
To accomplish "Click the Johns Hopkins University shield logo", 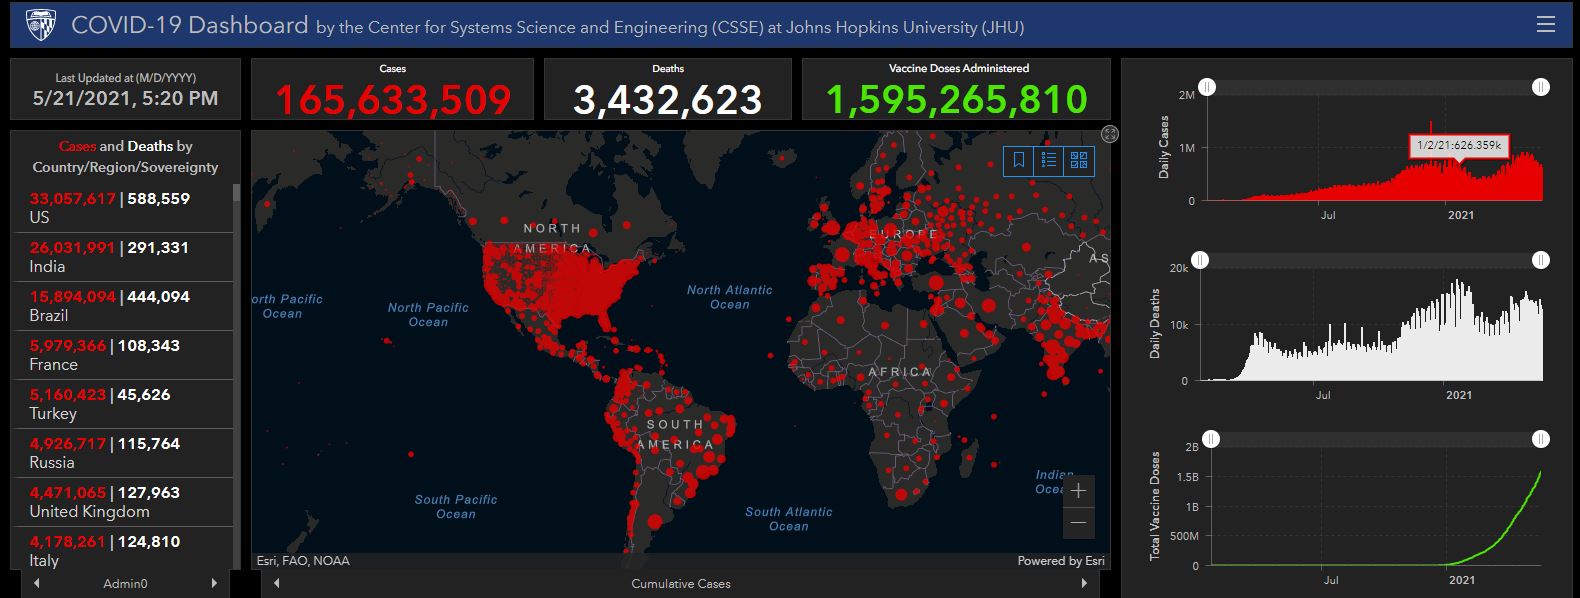I will click(40, 24).
